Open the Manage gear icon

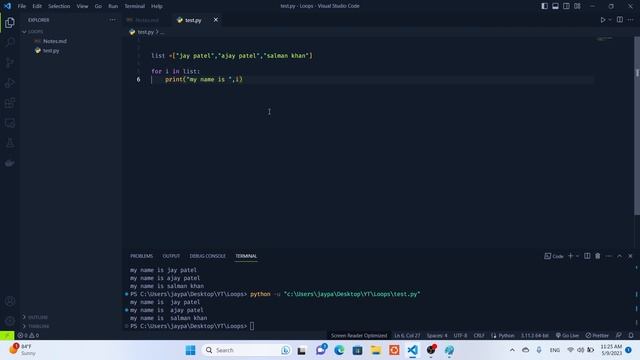10,321
